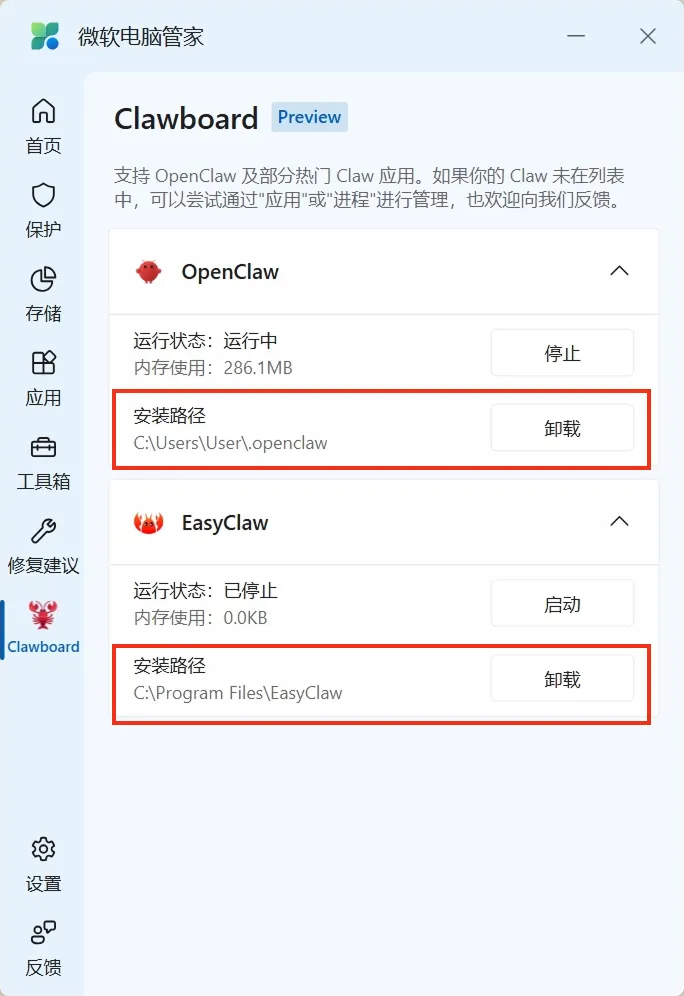Uninstall EasyClaw with its 卸载 button
Image resolution: width=684 pixels, height=996 pixels.
tap(562, 679)
